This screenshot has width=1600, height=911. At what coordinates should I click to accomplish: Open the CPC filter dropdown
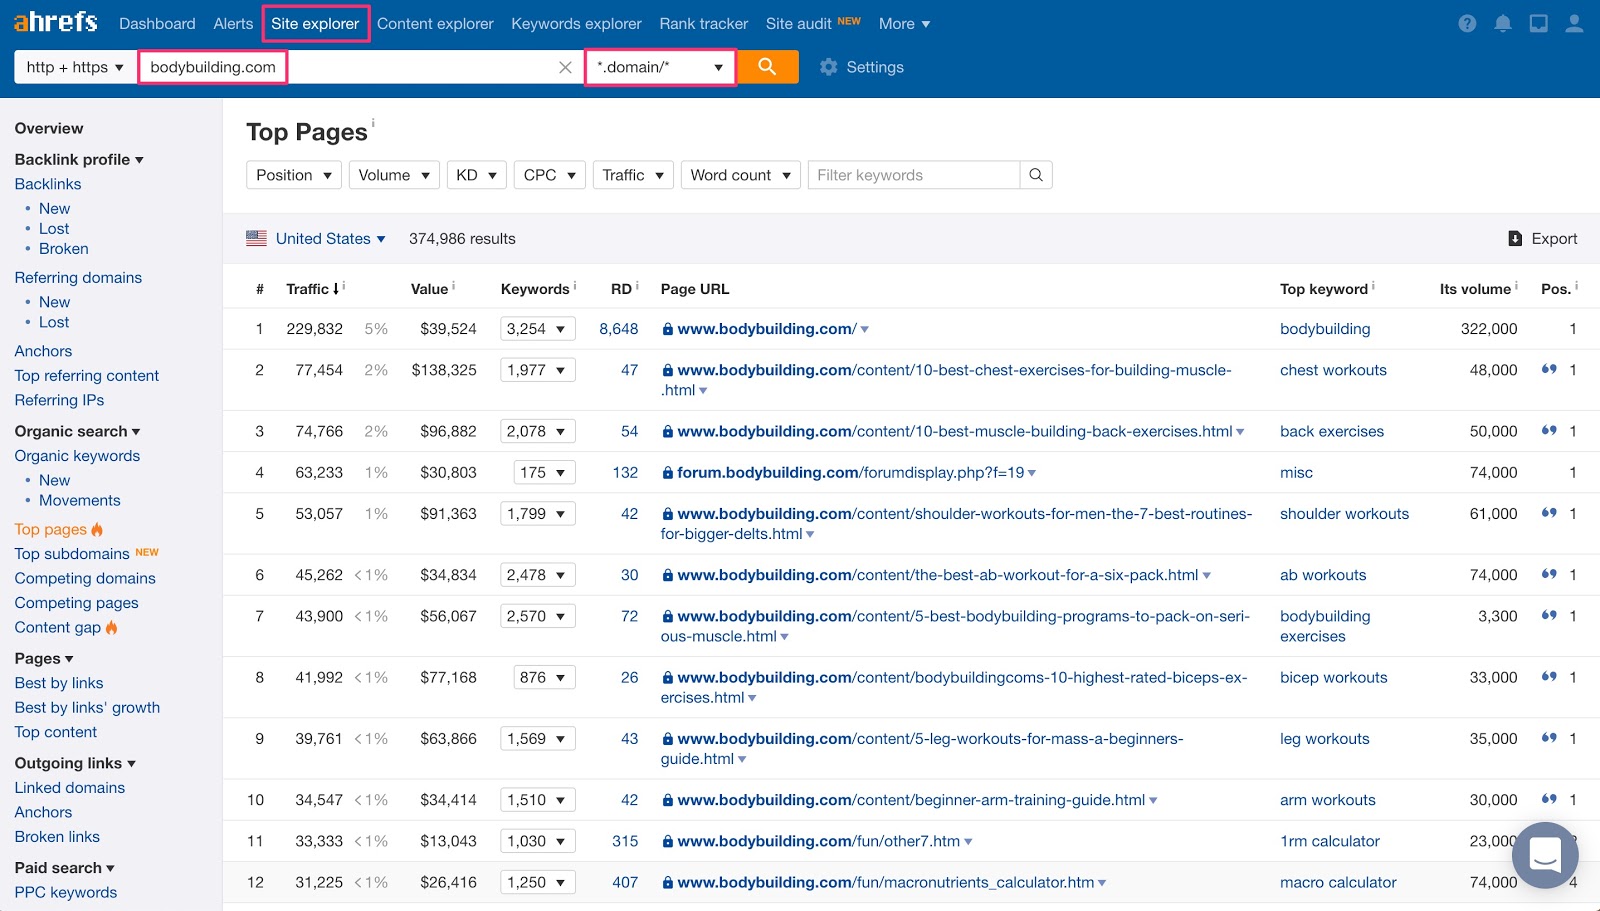(x=550, y=175)
